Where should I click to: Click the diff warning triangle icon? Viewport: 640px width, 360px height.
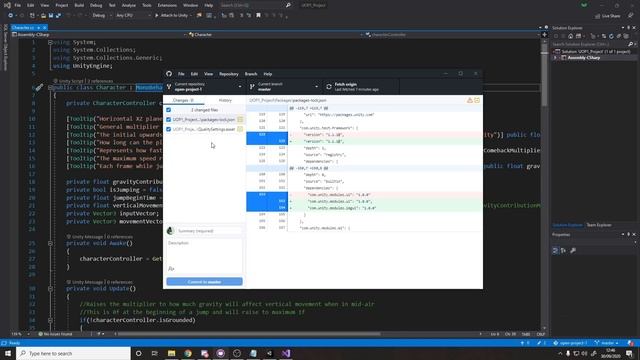point(470,100)
